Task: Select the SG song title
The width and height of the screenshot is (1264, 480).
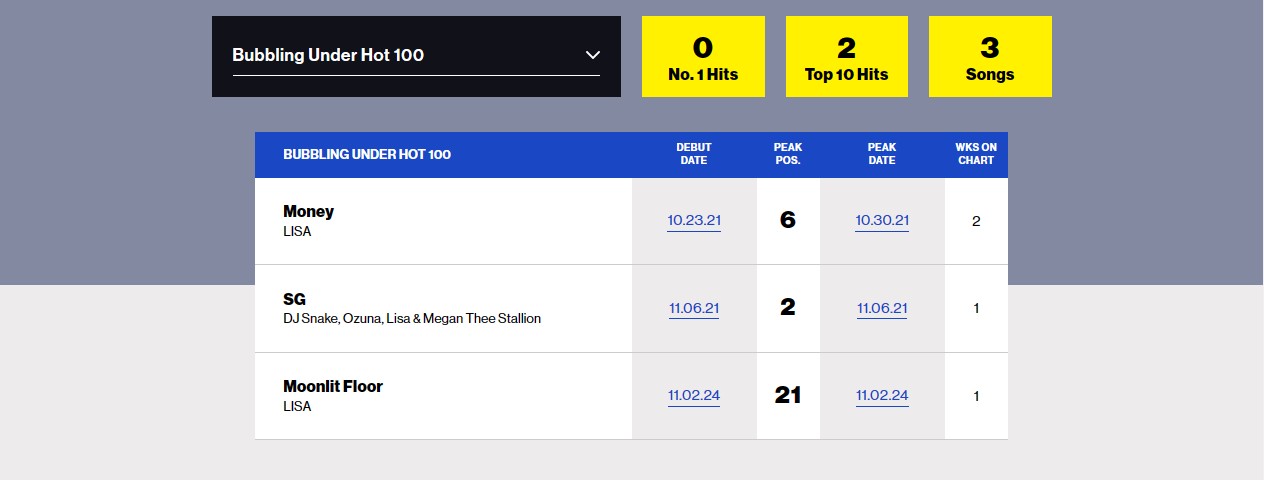Action: pos(295,299)
